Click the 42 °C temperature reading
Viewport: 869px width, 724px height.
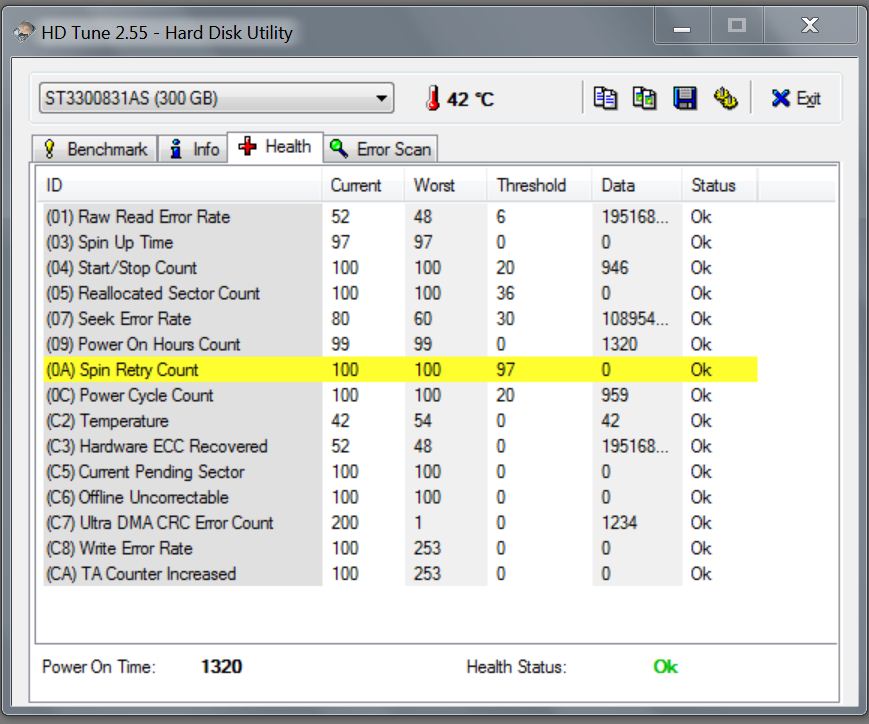(x=470, y=99)
